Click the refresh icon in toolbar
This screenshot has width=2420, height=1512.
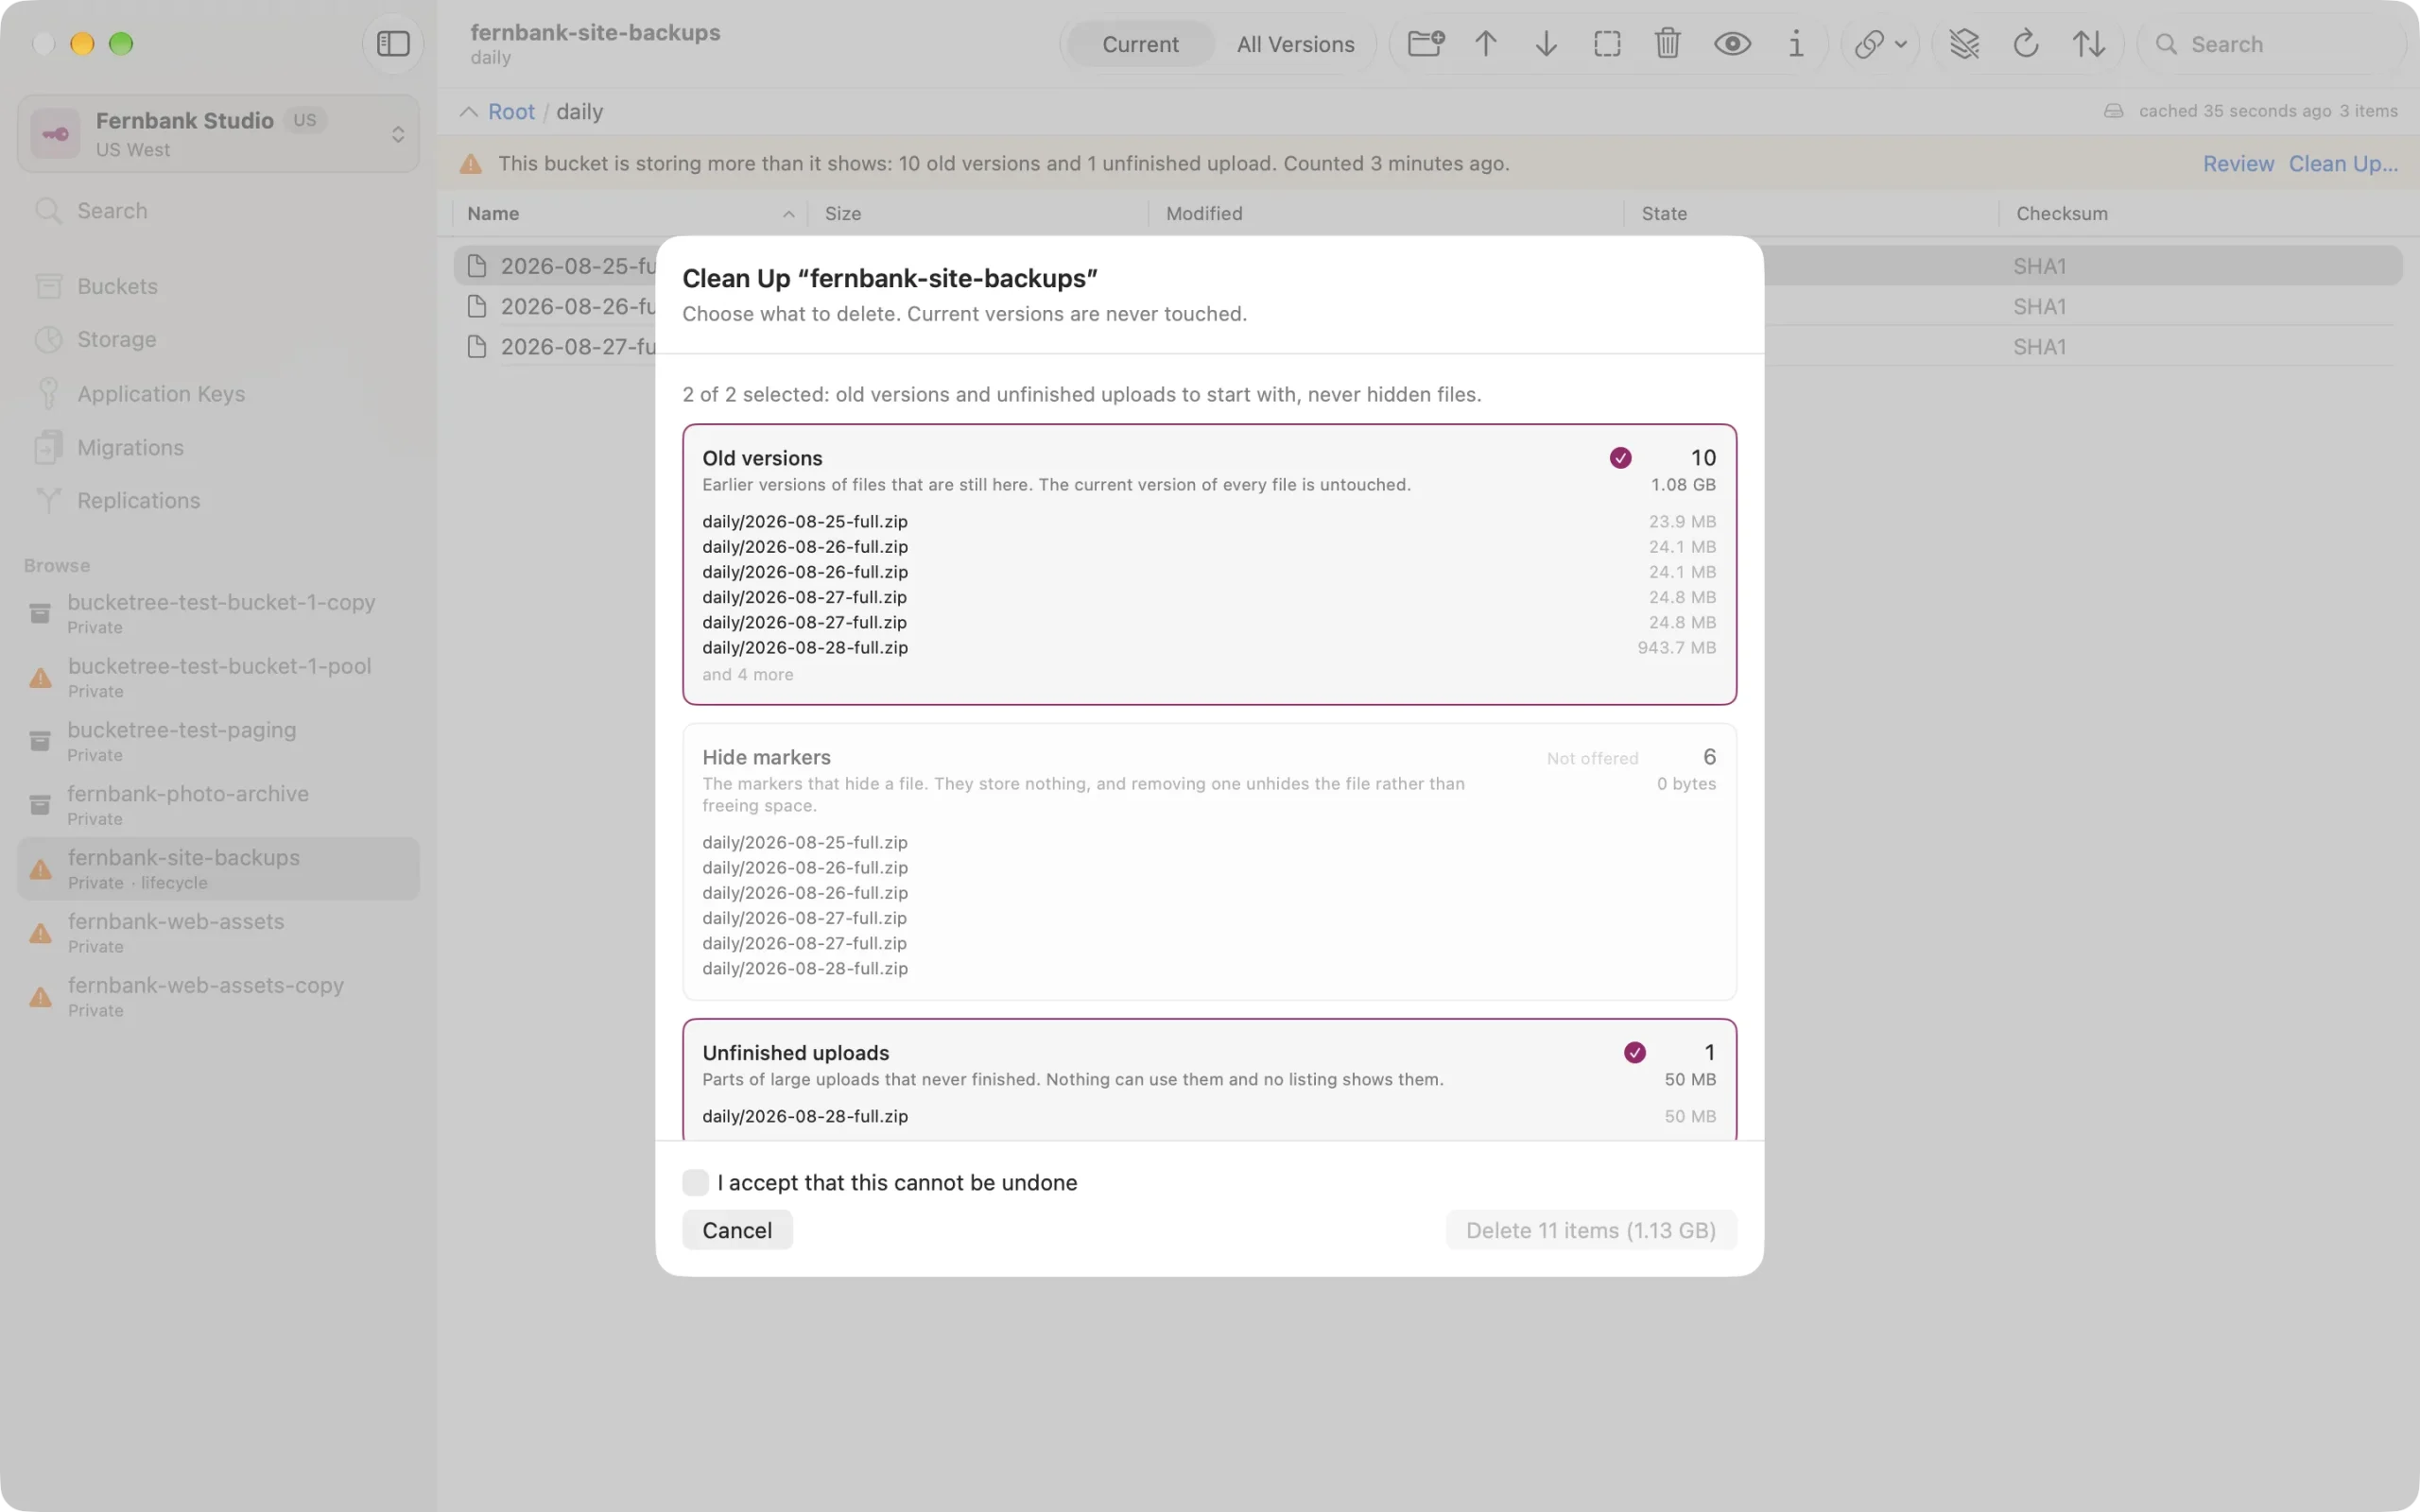2026,44
